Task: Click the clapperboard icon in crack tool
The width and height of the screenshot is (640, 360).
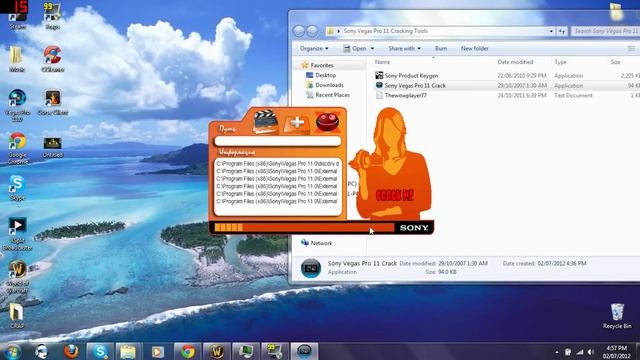Action: pos(265,122)
